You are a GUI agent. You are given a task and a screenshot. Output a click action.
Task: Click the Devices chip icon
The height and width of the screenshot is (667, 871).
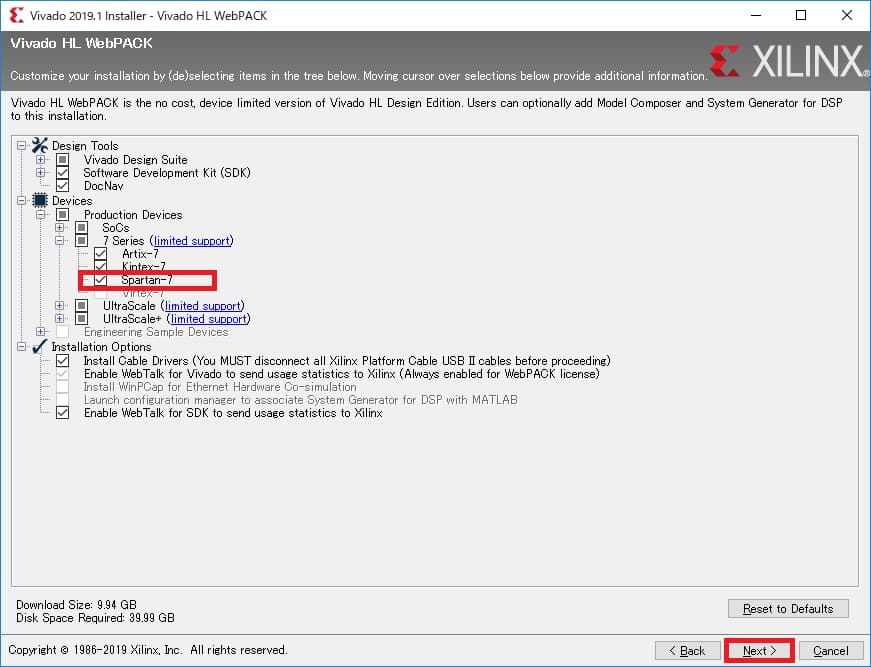point(39,200)
